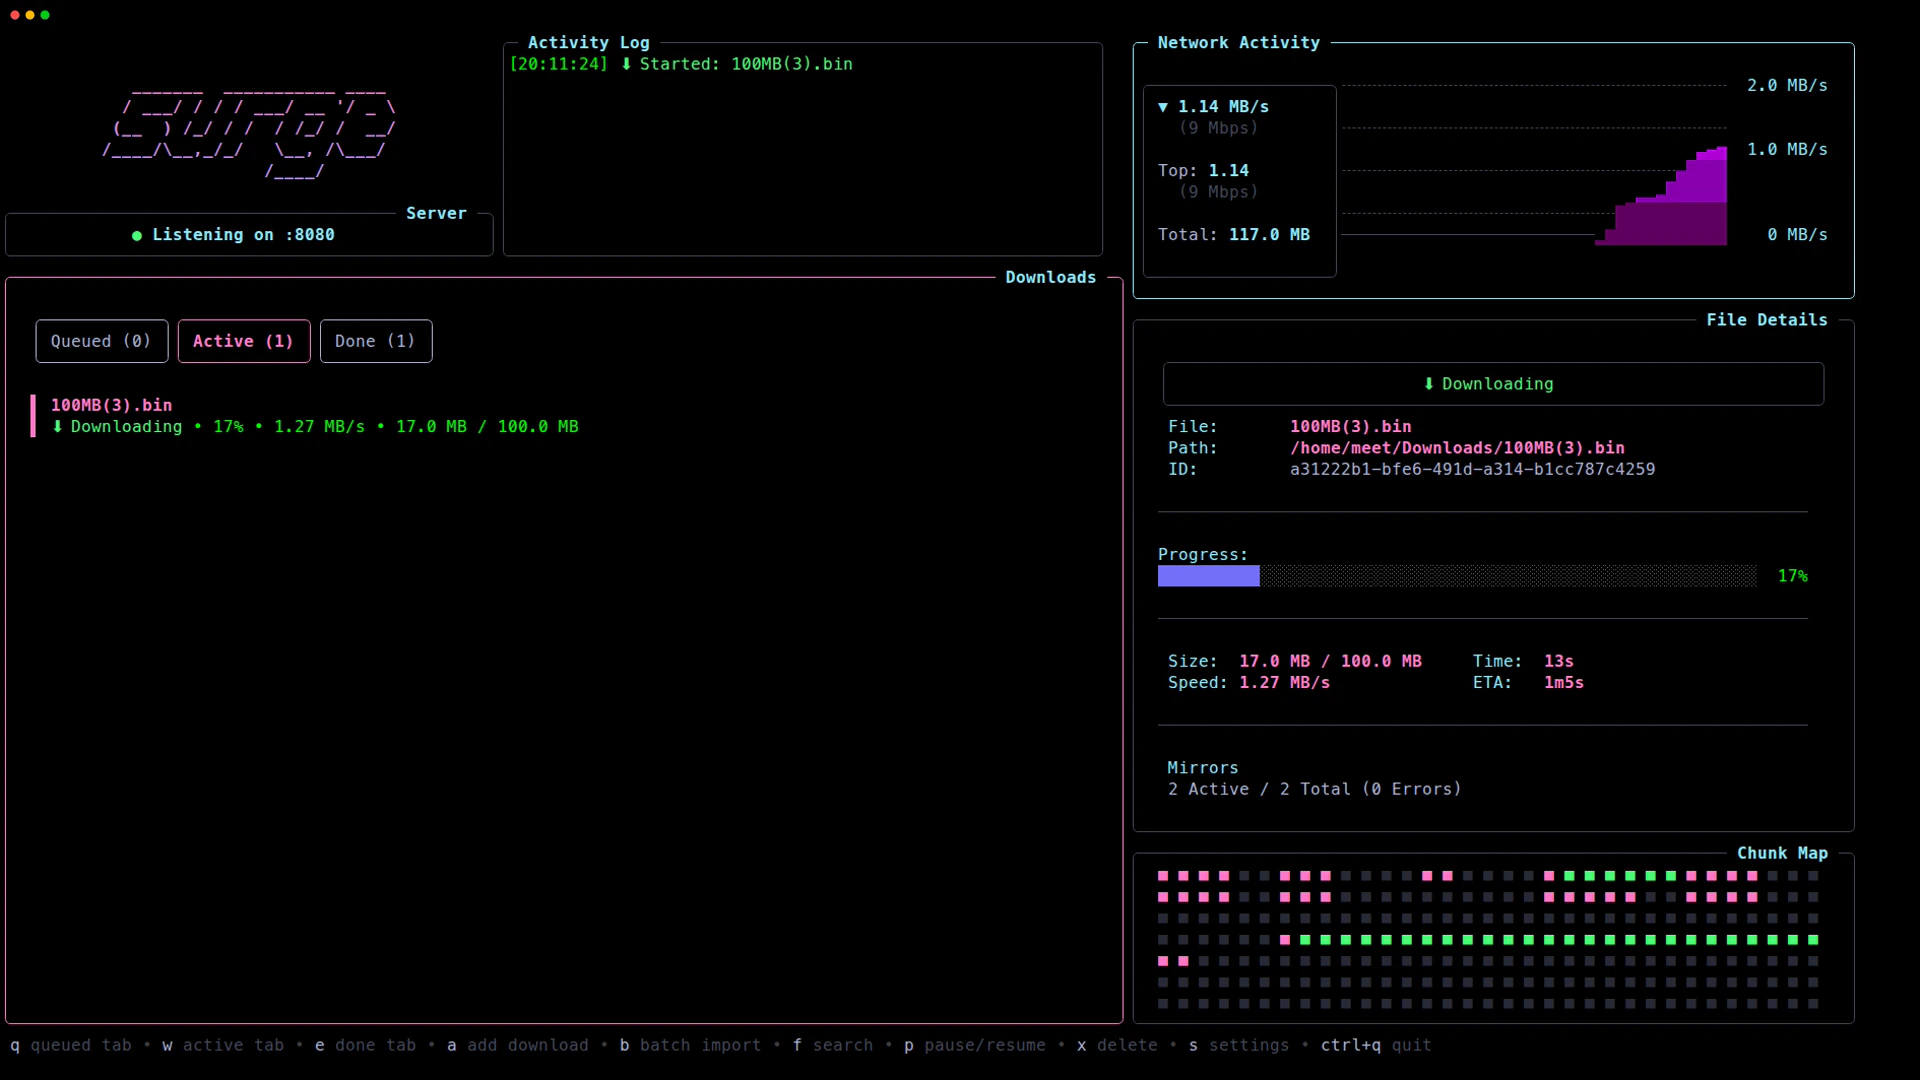Click a pink chunk square in the Chunk Map
Viewport: 1920px width, 1080px height.
(1162, 877)
